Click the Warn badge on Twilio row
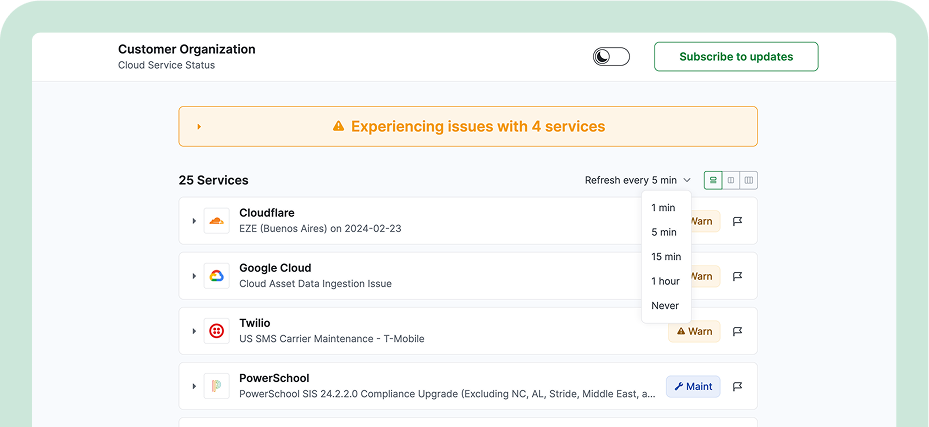This screenshot has width=929, height=427. [x=694, y=331]
